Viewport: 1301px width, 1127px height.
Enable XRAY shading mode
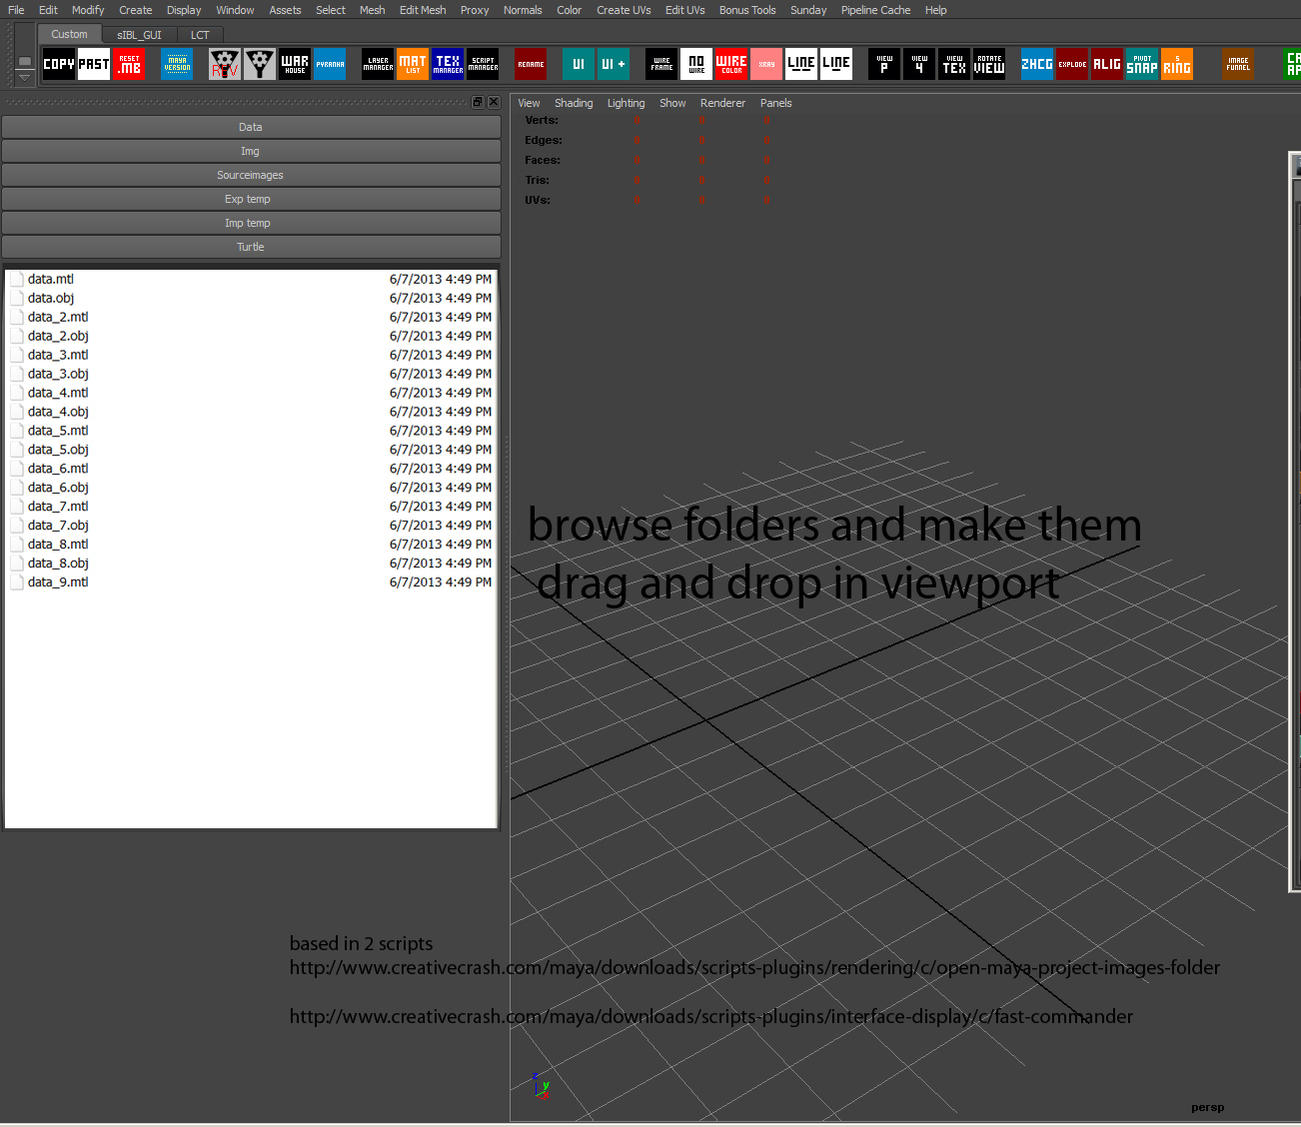point(766,63)
